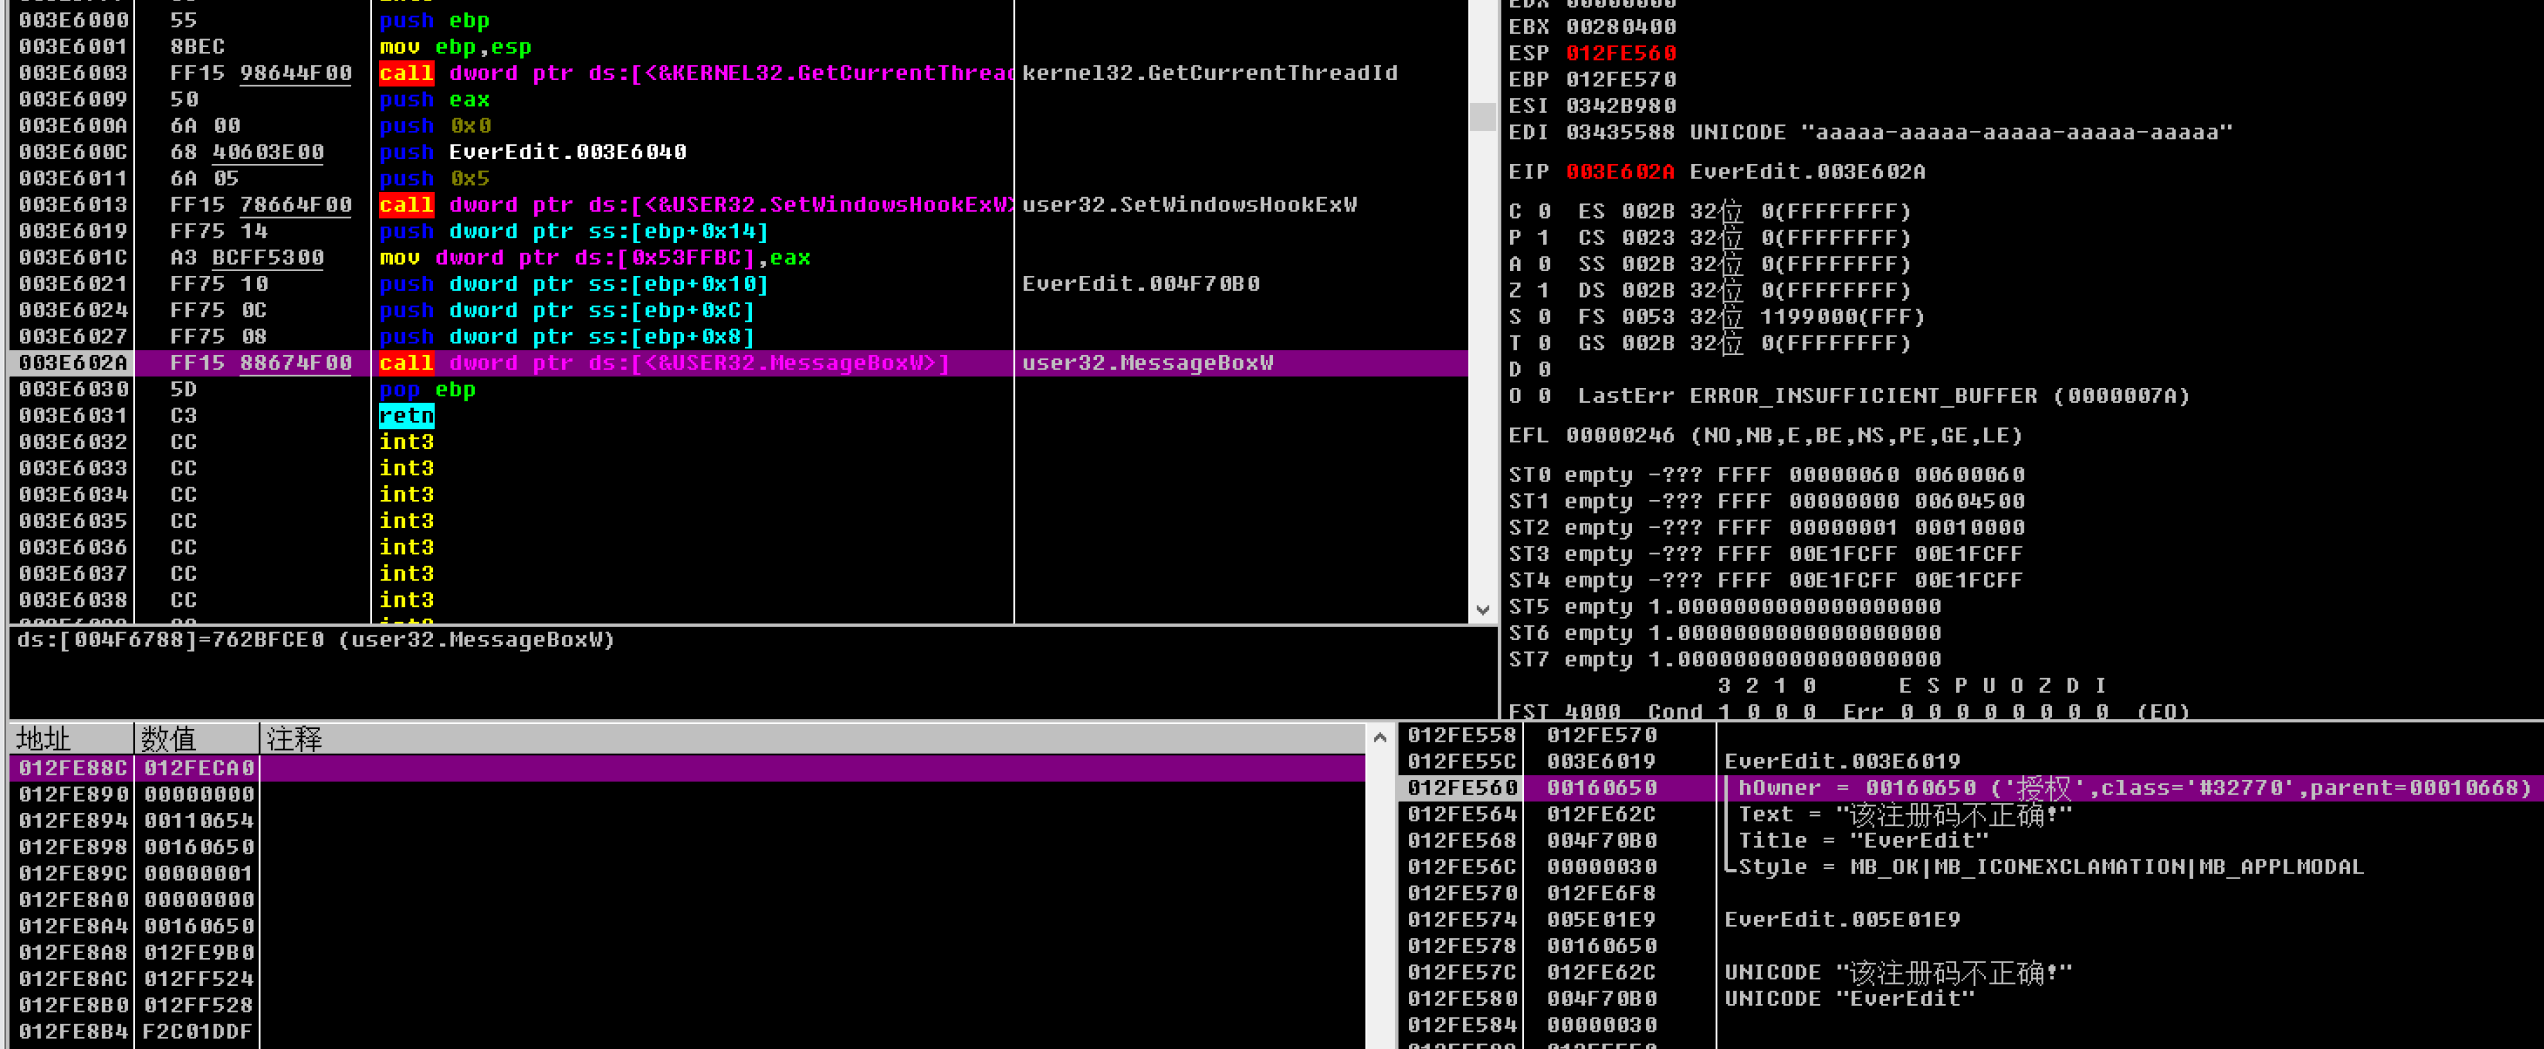
Task: Select stack row 012FE55C EverEdit.003E6019
Action: (x=1970, y=762)
